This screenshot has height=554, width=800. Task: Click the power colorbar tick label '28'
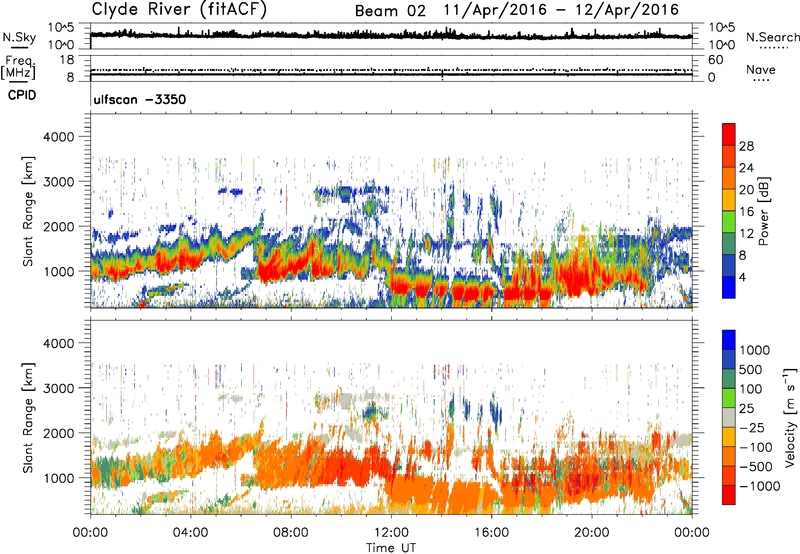click(x=746, y=146)
